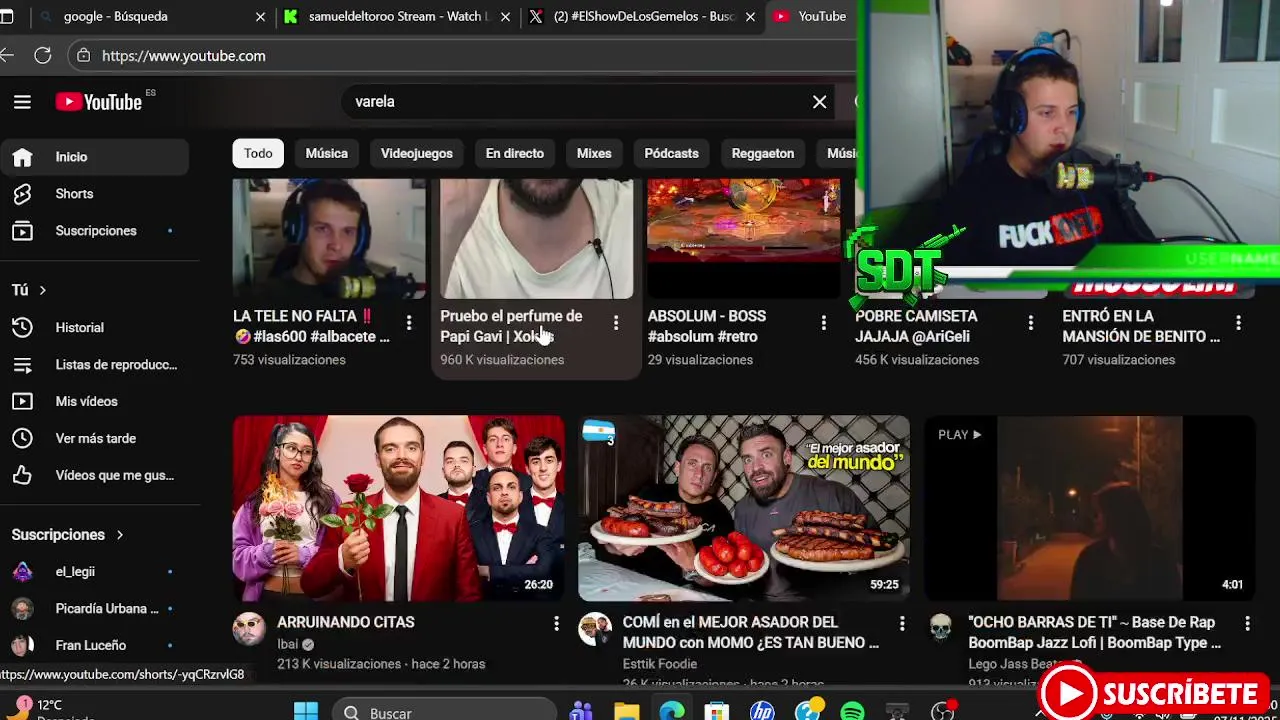This screenshot has height=720, width=1280.
Task: Open Suscripciones from the sidebar
Action: 94,231
